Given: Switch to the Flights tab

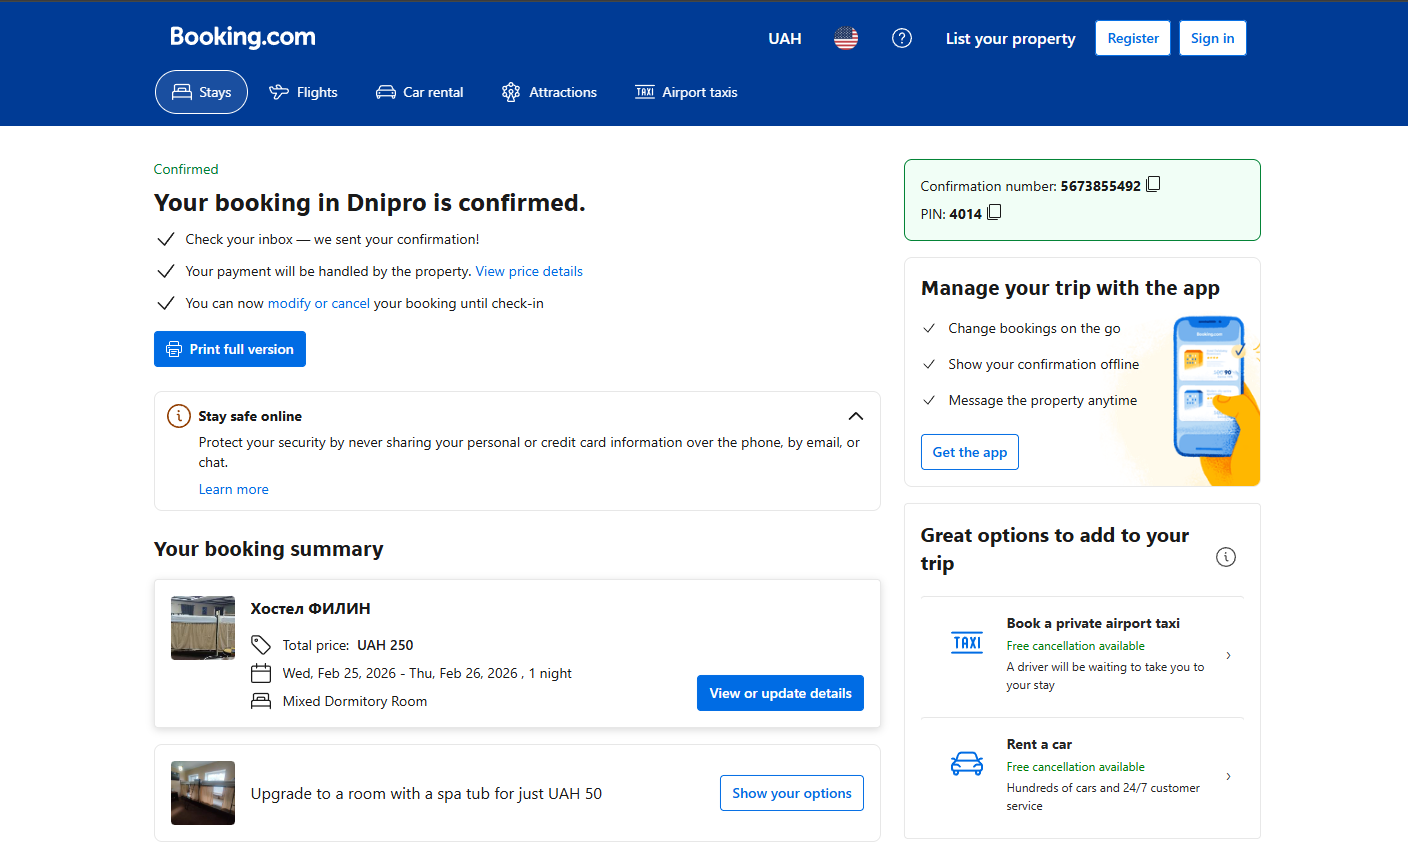Looking at the screenshot, I should pos(304,92).
